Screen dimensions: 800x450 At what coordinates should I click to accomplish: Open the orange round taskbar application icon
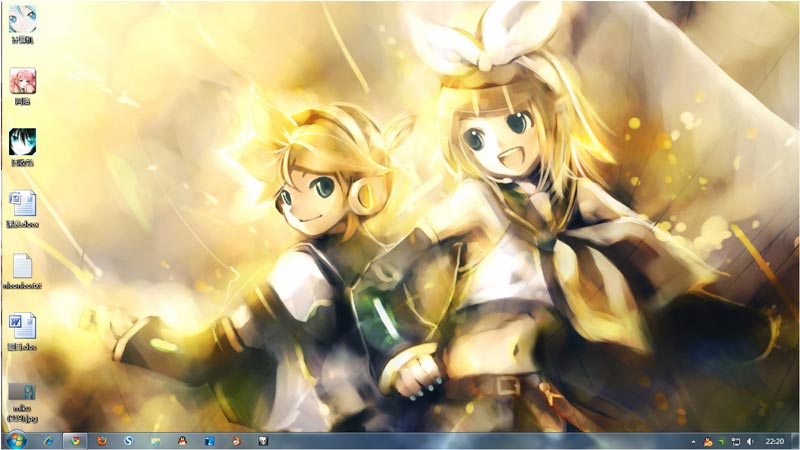[x=236, y=441]
